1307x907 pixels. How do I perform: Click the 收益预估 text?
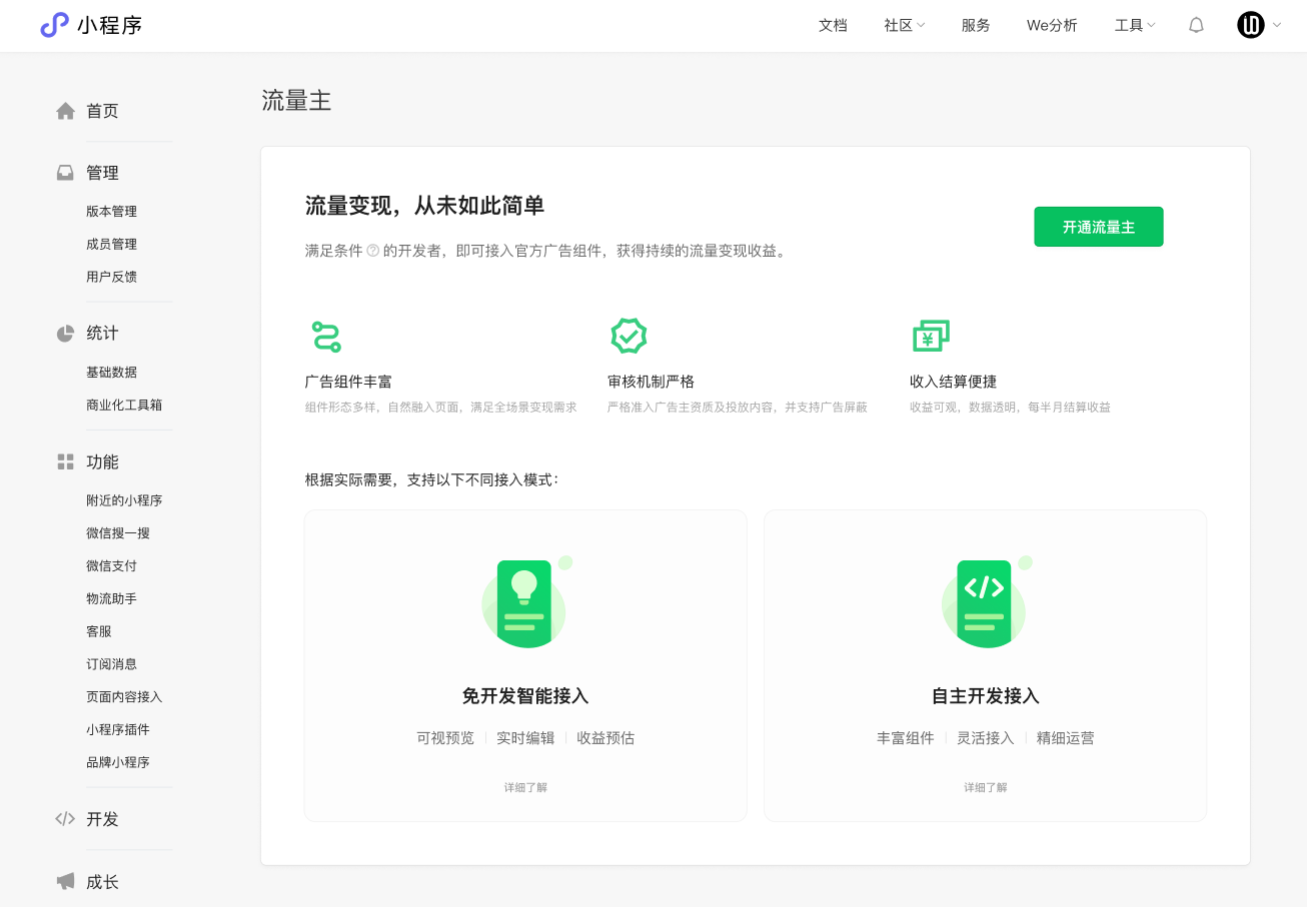click(606, 738)
